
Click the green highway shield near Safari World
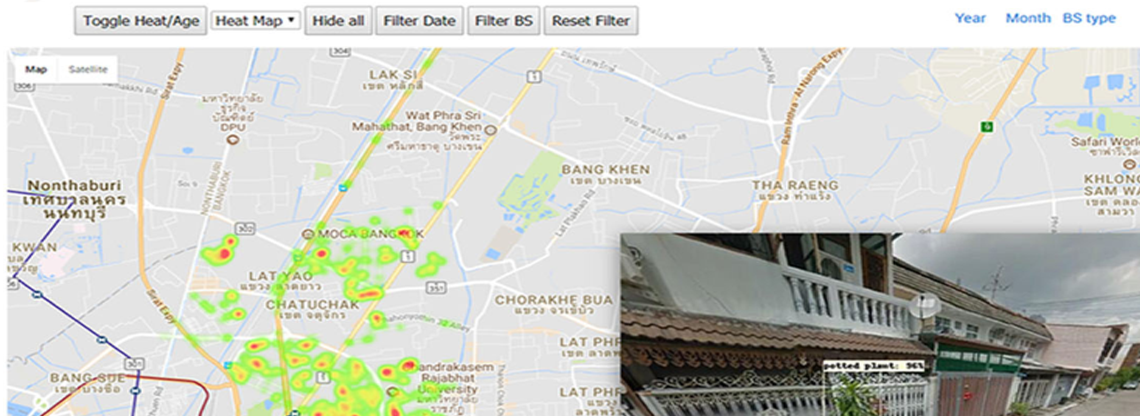[987, 127]
